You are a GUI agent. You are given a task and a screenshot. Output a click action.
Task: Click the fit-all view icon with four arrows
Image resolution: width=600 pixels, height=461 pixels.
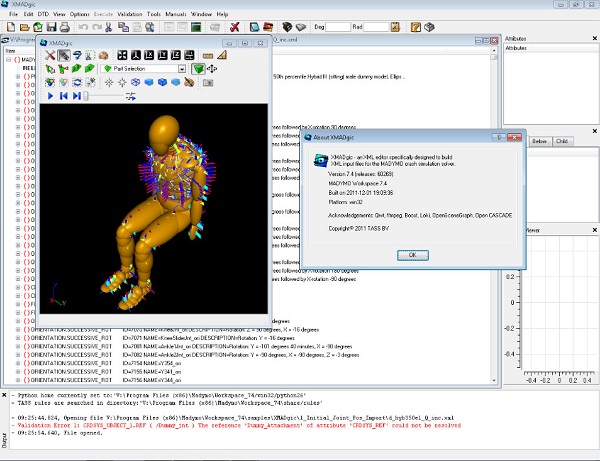pyautogui.click(x=122, y=55)
